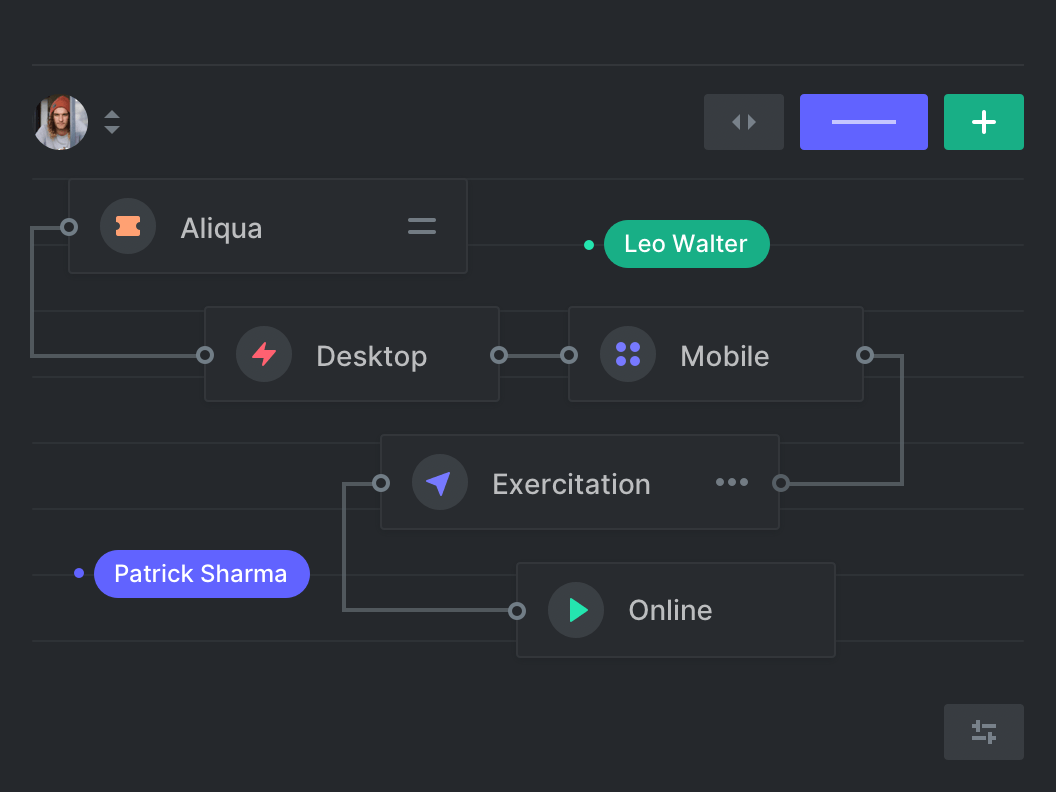
Task: Open the hamburger menu on the Aliqua card
Action: point(421,226)
